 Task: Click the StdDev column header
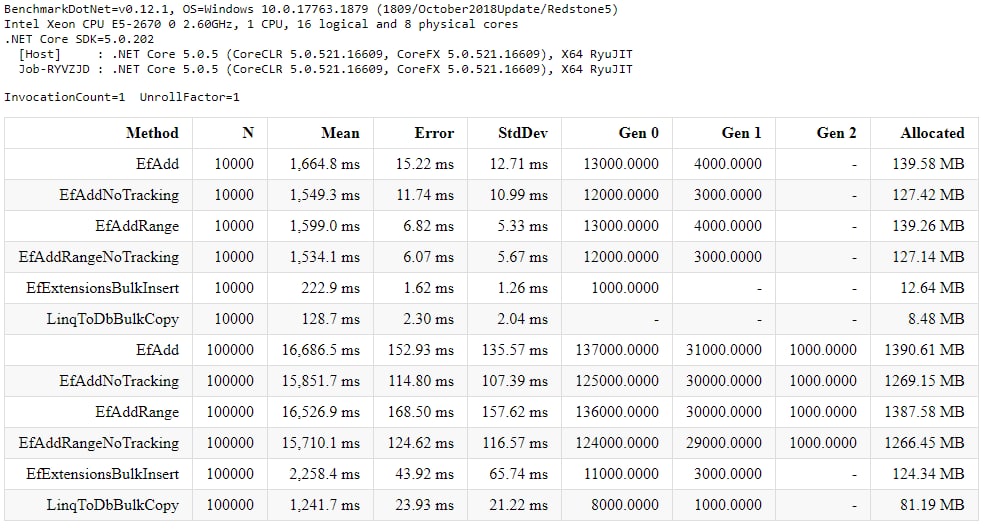[523, 133]
